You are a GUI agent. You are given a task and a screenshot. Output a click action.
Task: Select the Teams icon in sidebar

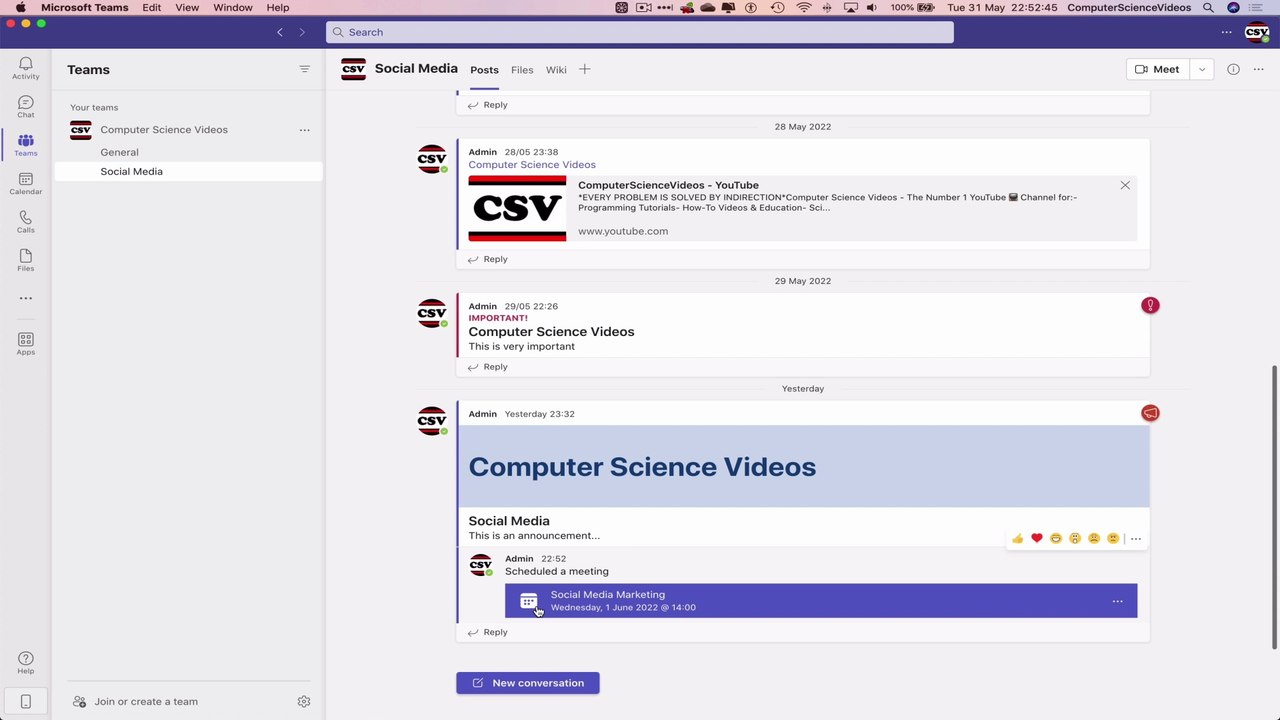click(26, 145)
